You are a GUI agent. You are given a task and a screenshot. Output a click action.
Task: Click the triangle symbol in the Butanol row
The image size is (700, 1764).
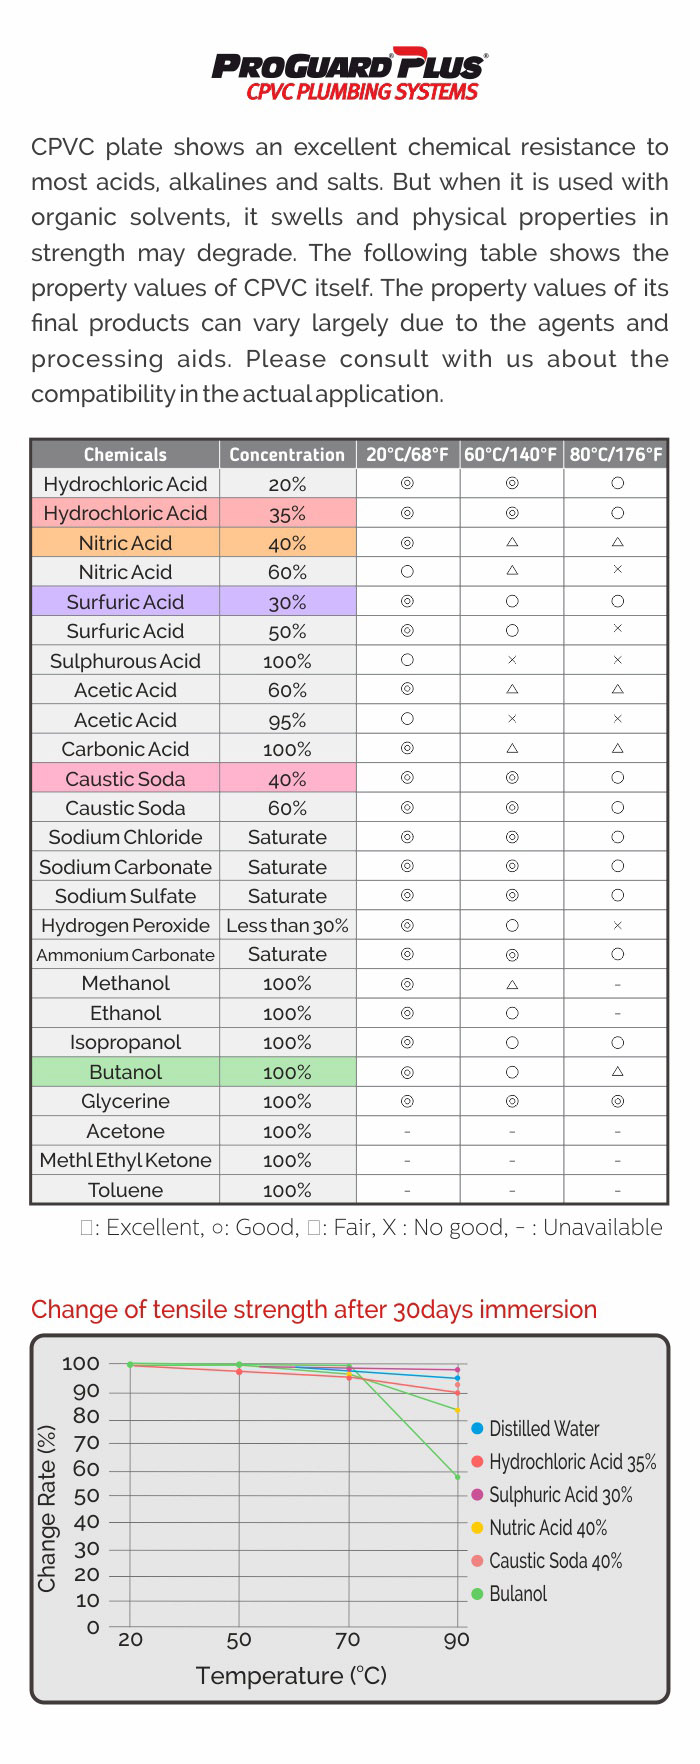click(617, 1071)
